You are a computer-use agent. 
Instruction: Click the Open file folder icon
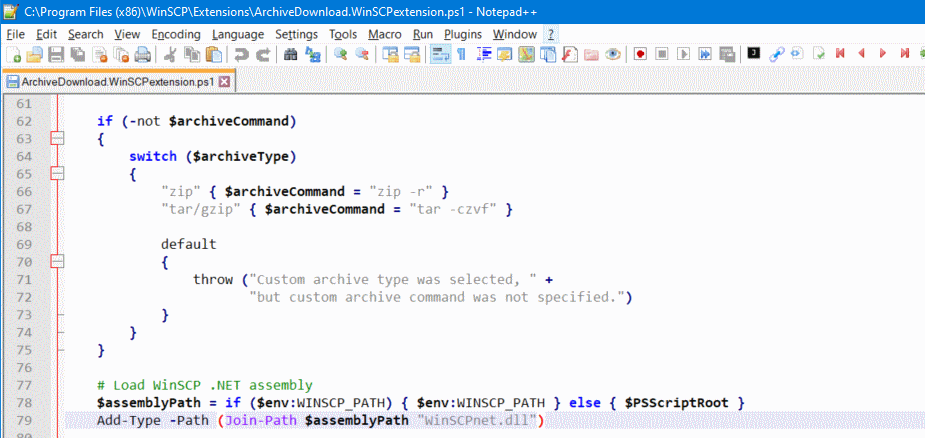point(35,54)
